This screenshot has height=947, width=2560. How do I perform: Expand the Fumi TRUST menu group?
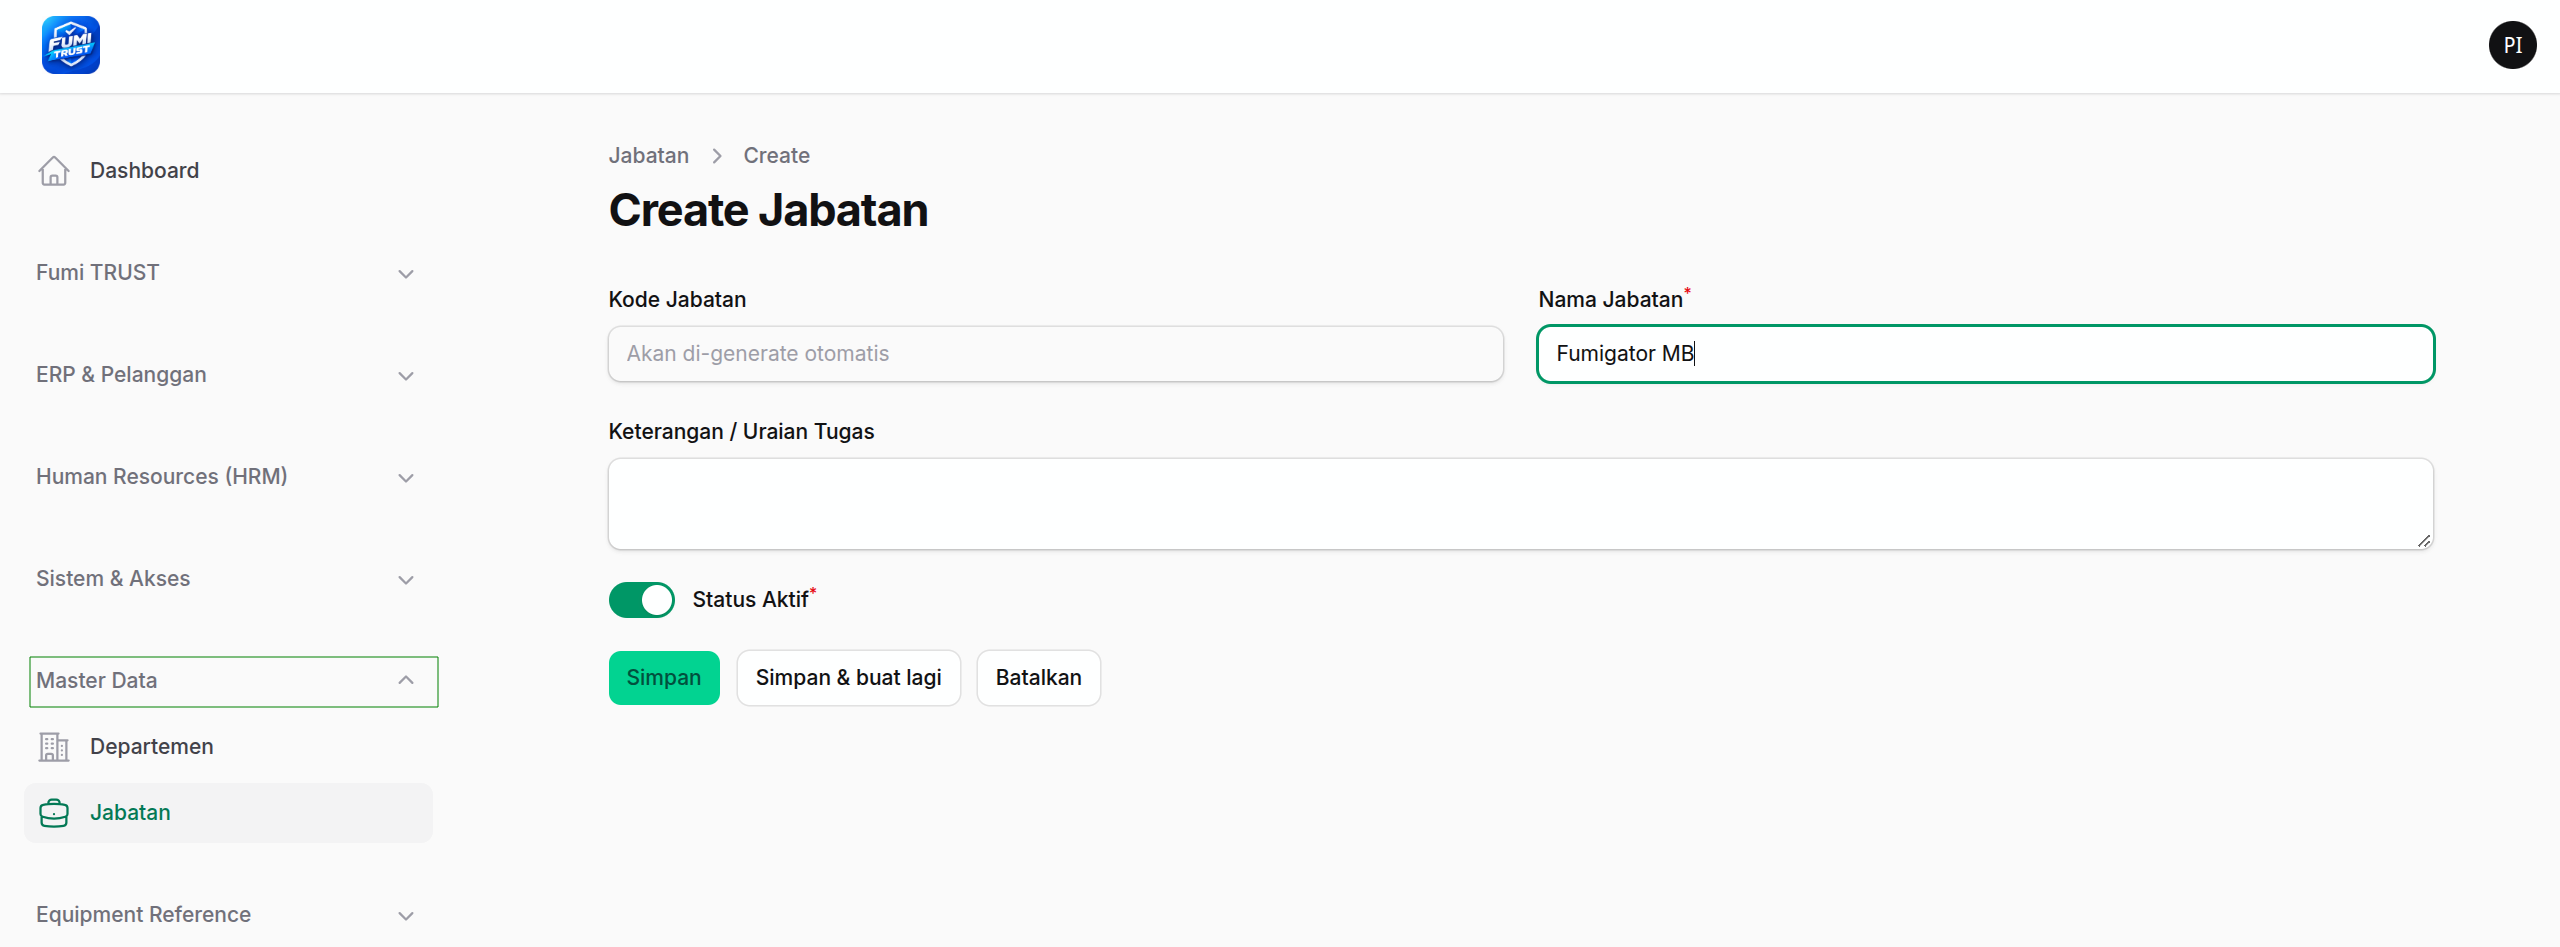coord(225,273)
